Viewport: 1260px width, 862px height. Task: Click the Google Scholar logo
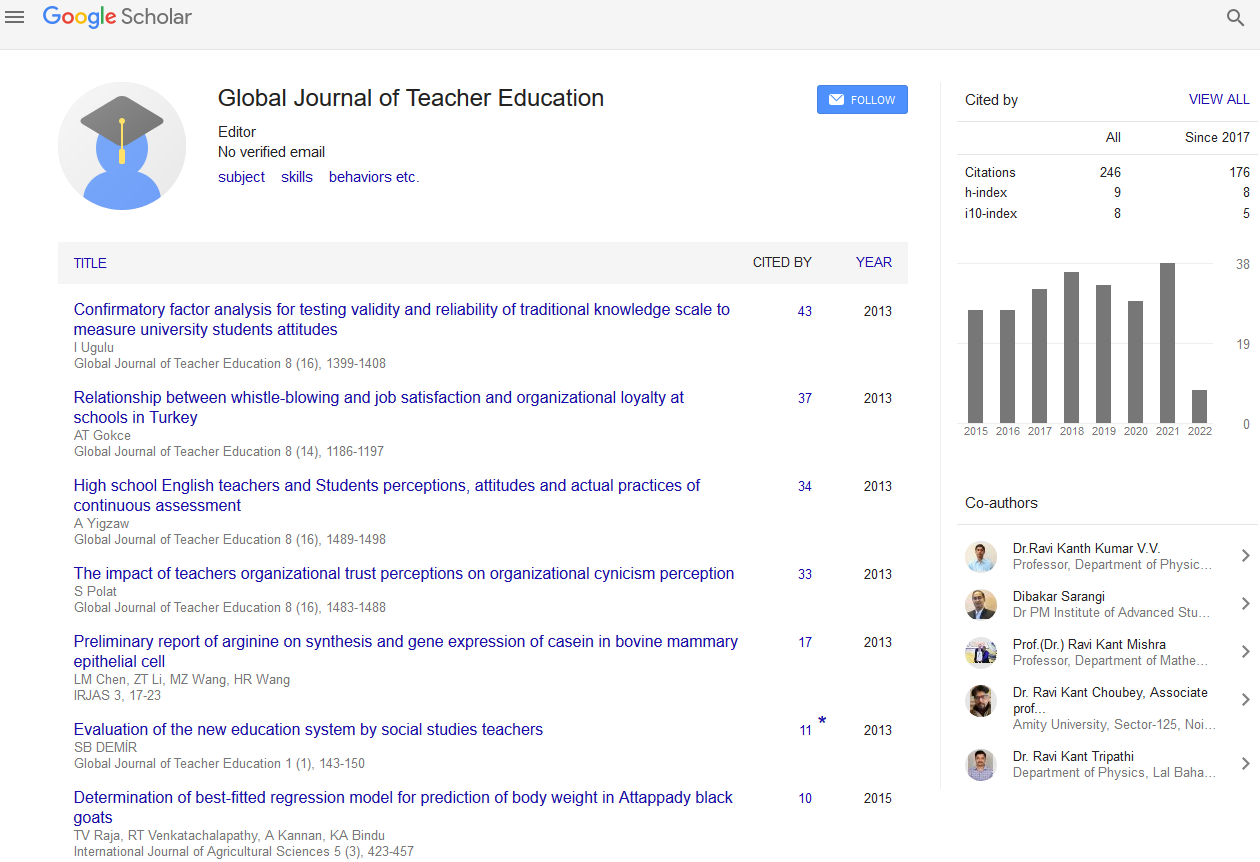point(117,17)
